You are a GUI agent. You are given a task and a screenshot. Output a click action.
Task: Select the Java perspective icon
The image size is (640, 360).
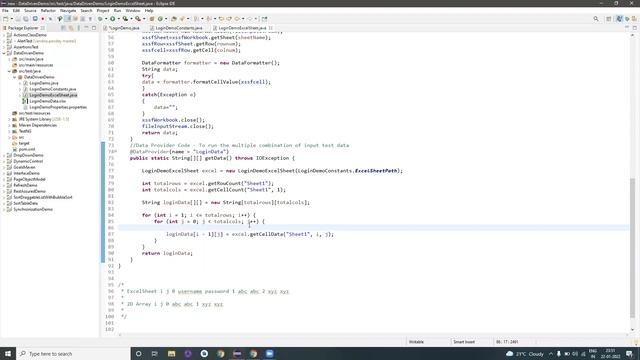coord(620,19)
